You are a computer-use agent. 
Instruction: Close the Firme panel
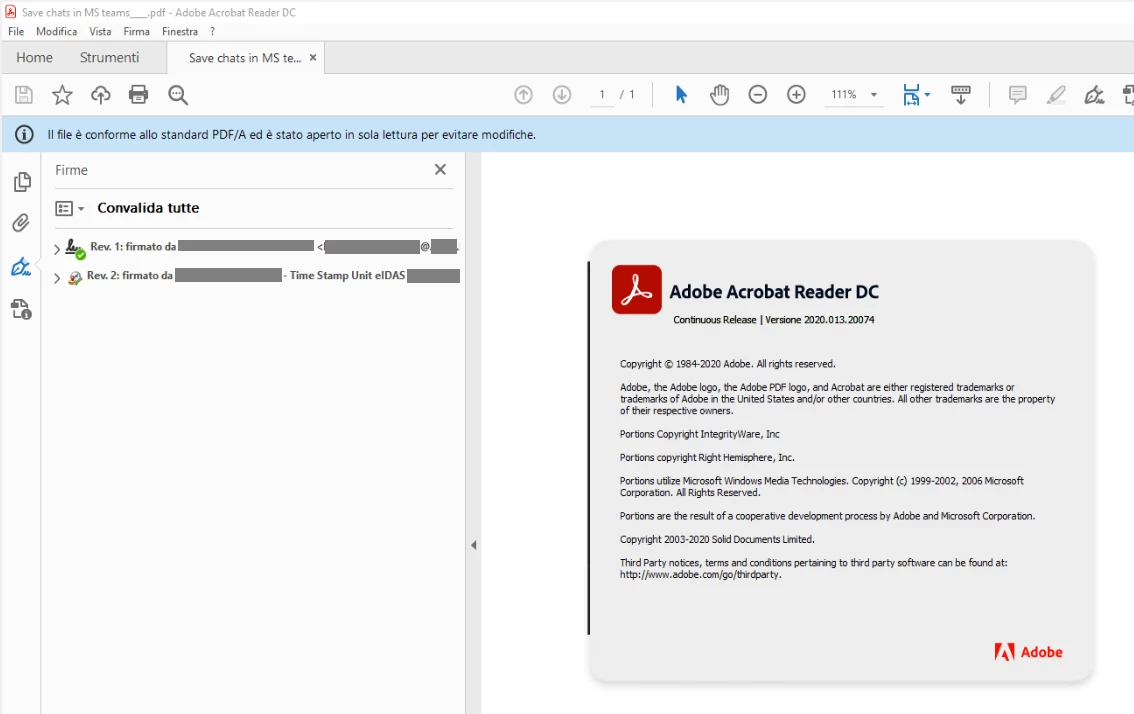(440, 169)
